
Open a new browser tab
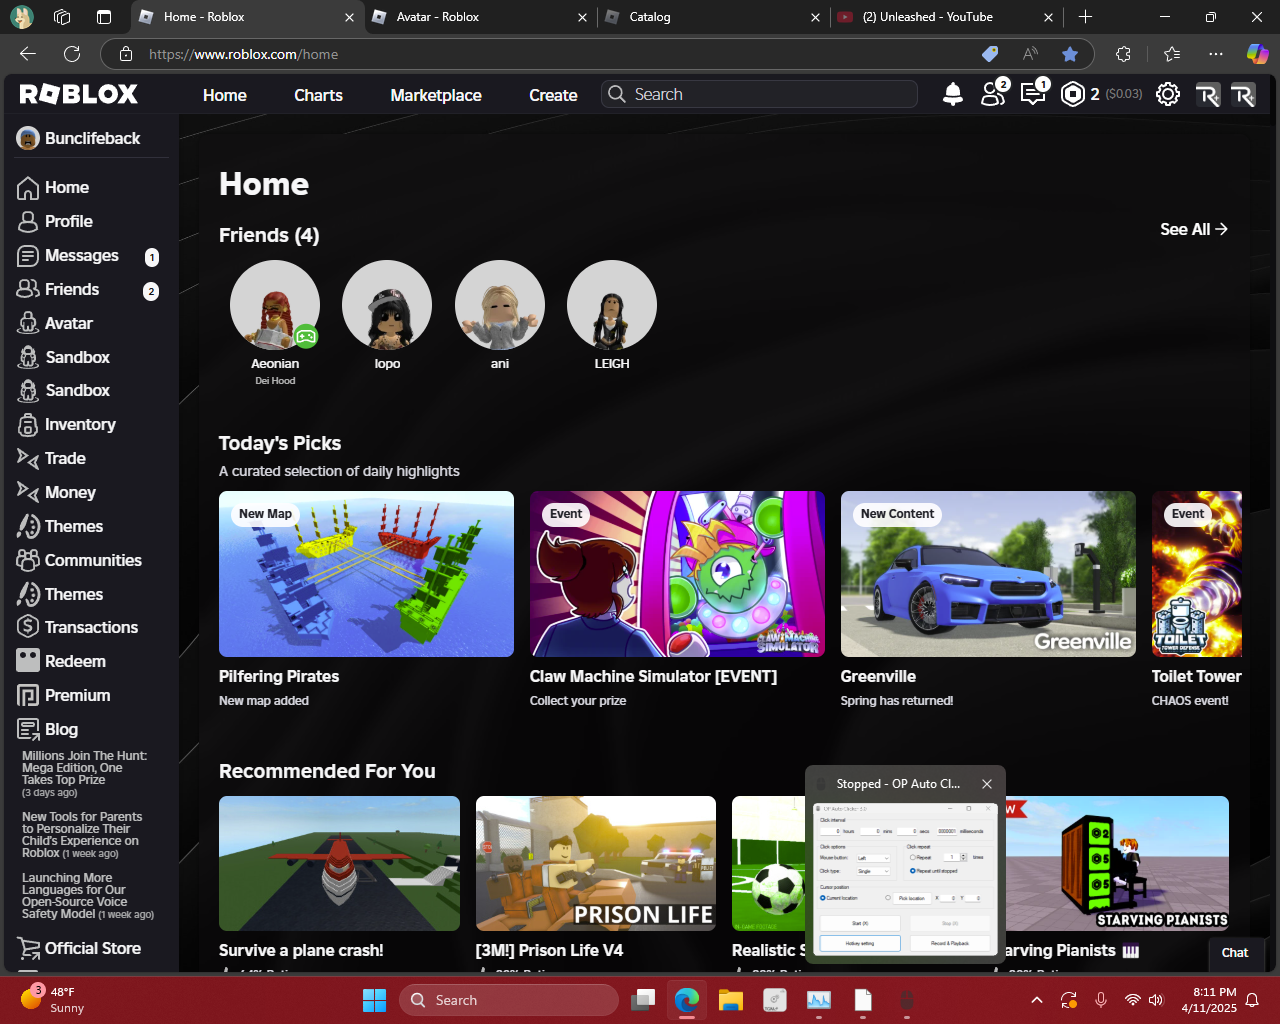click(x=1085, y=17)
